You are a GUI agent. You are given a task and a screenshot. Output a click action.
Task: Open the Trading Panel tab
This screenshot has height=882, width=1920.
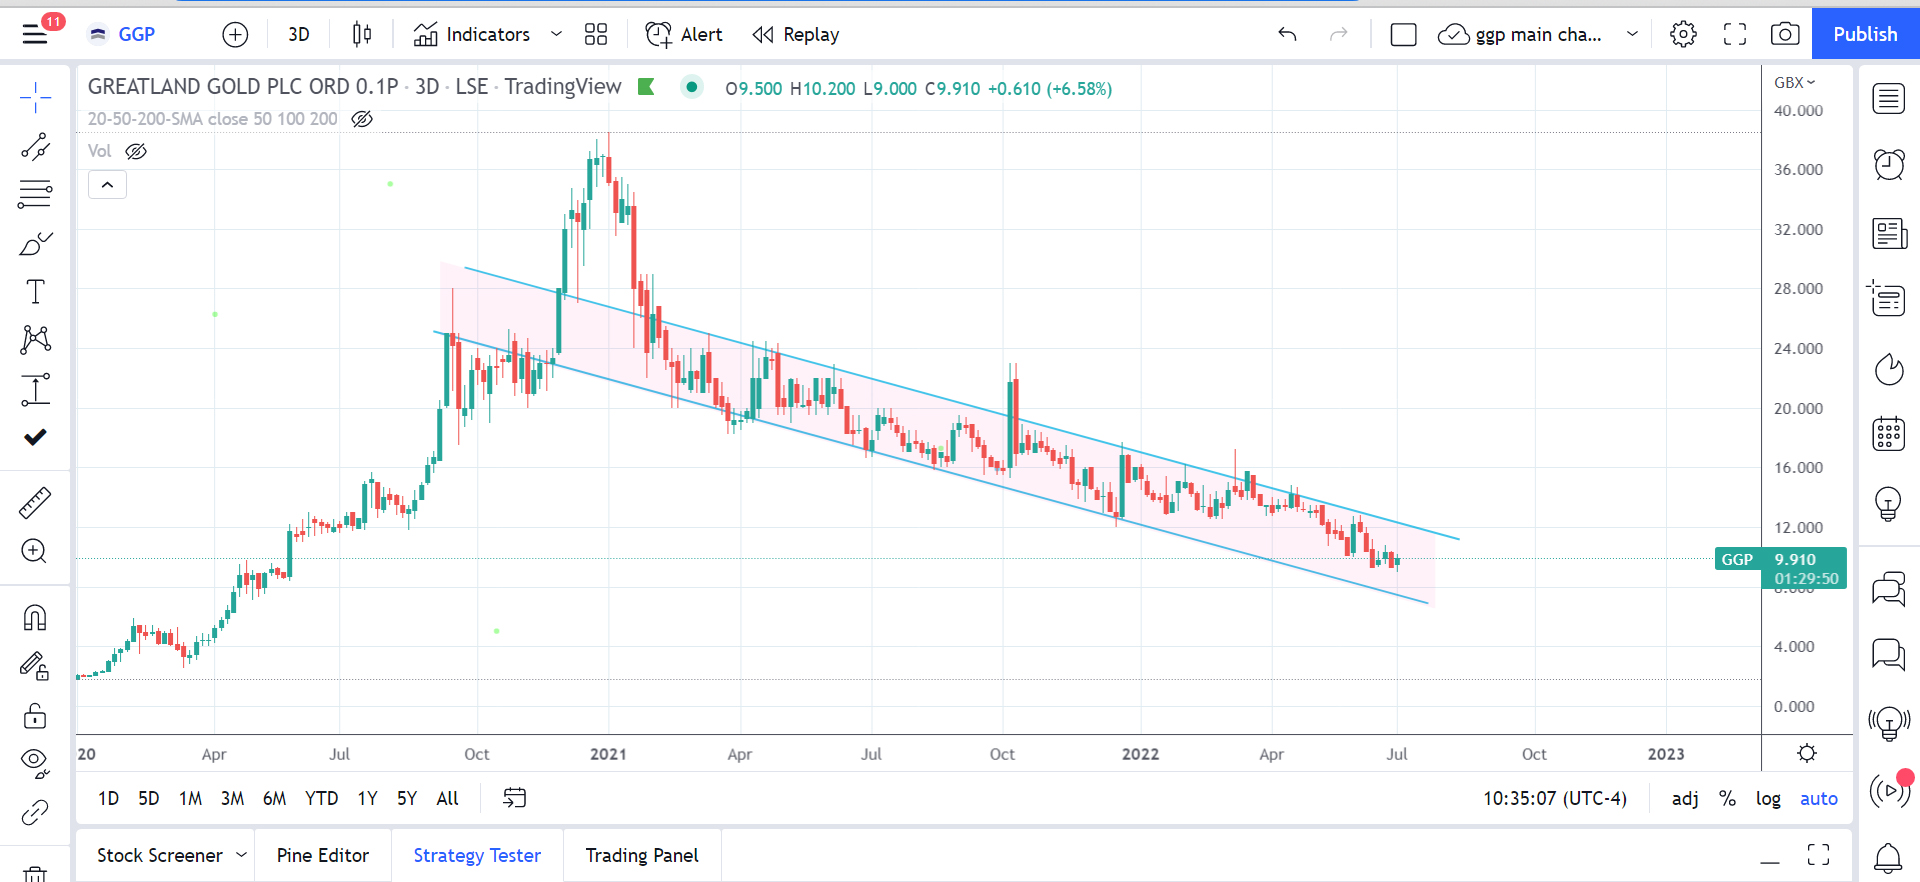point(642,855)
